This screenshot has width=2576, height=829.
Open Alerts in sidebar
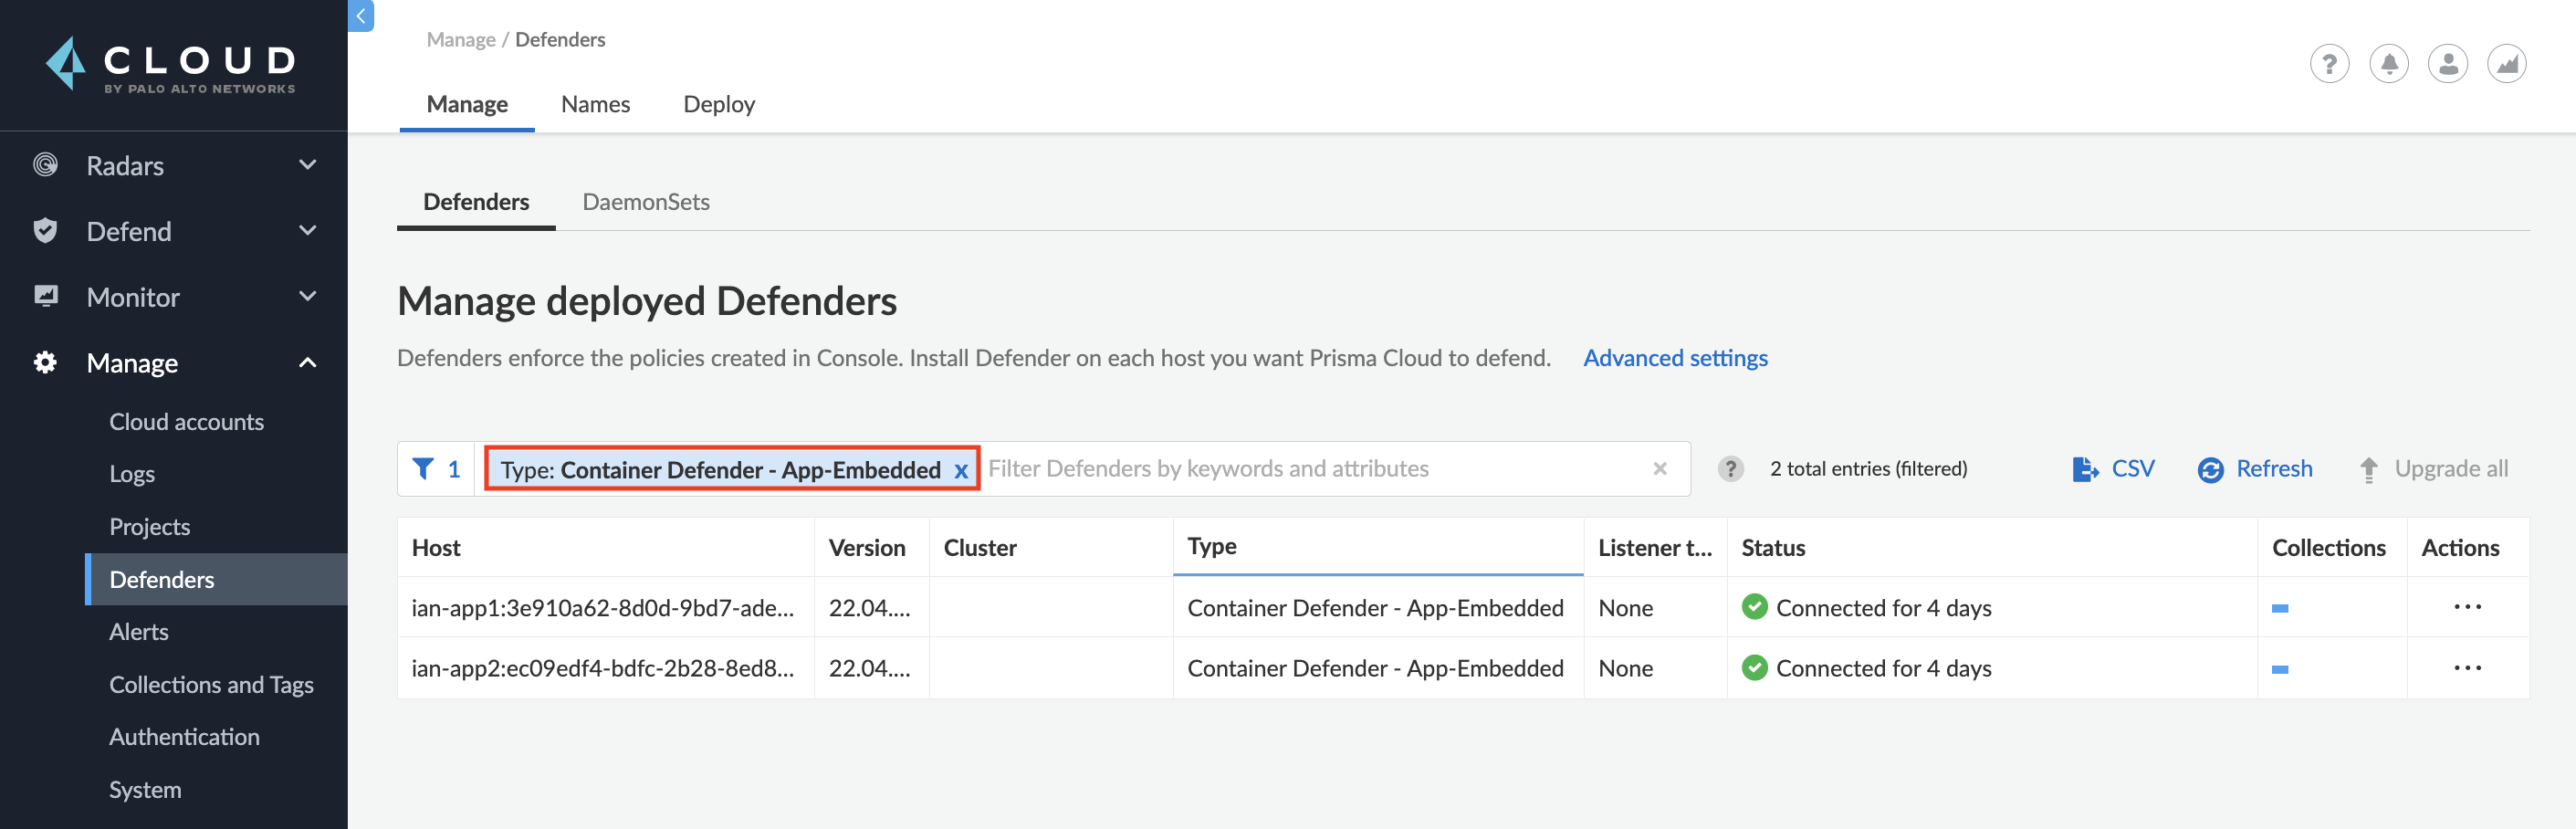(x=138, y=632)
